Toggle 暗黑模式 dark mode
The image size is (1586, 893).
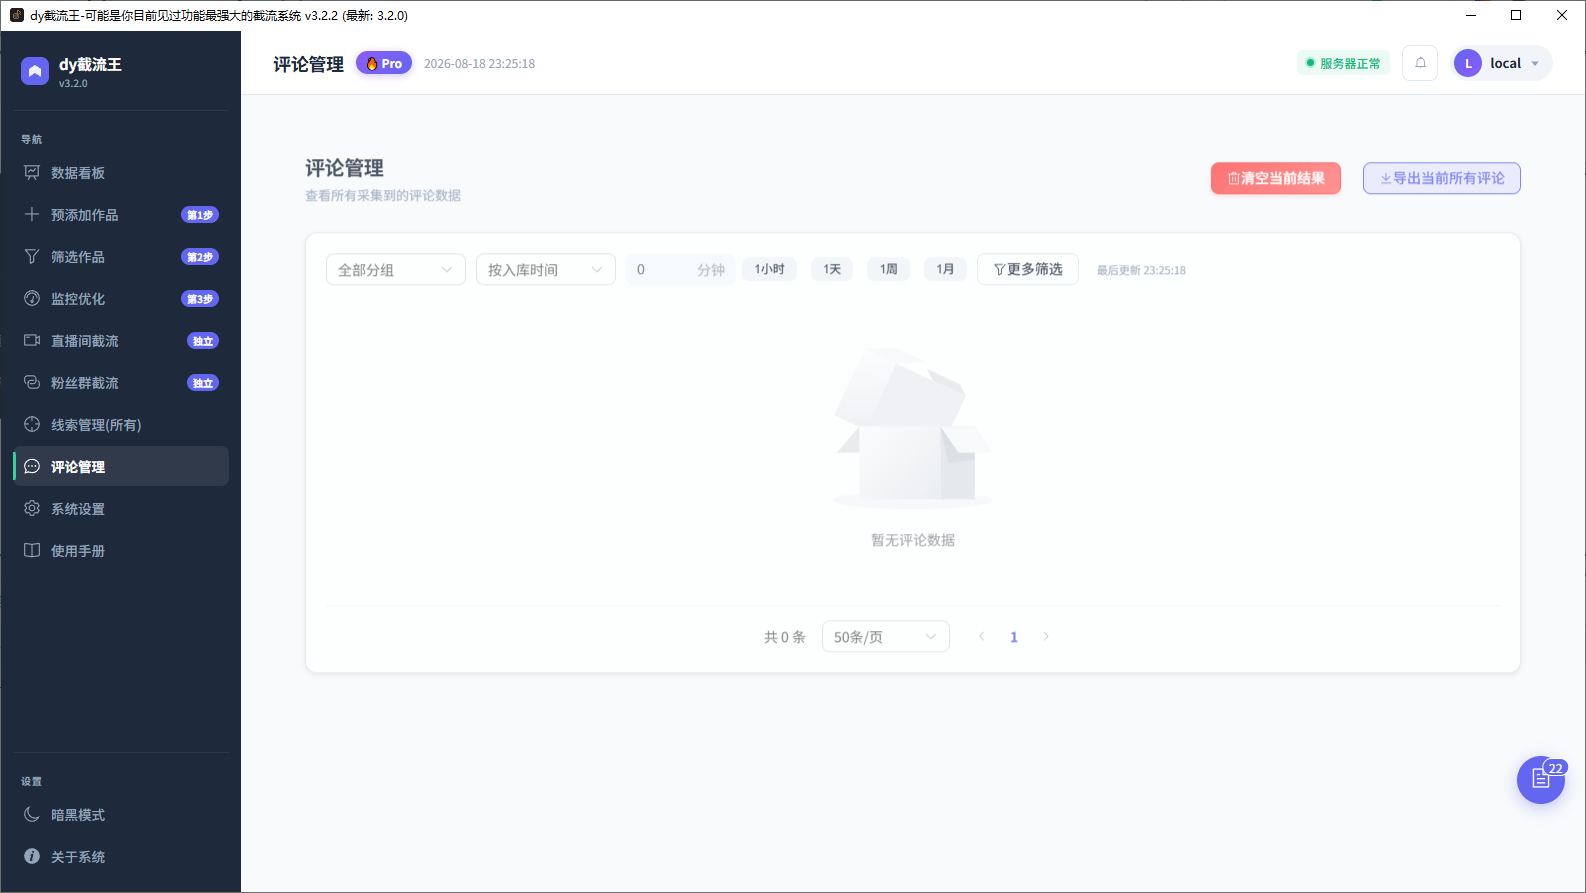(121, 815)
